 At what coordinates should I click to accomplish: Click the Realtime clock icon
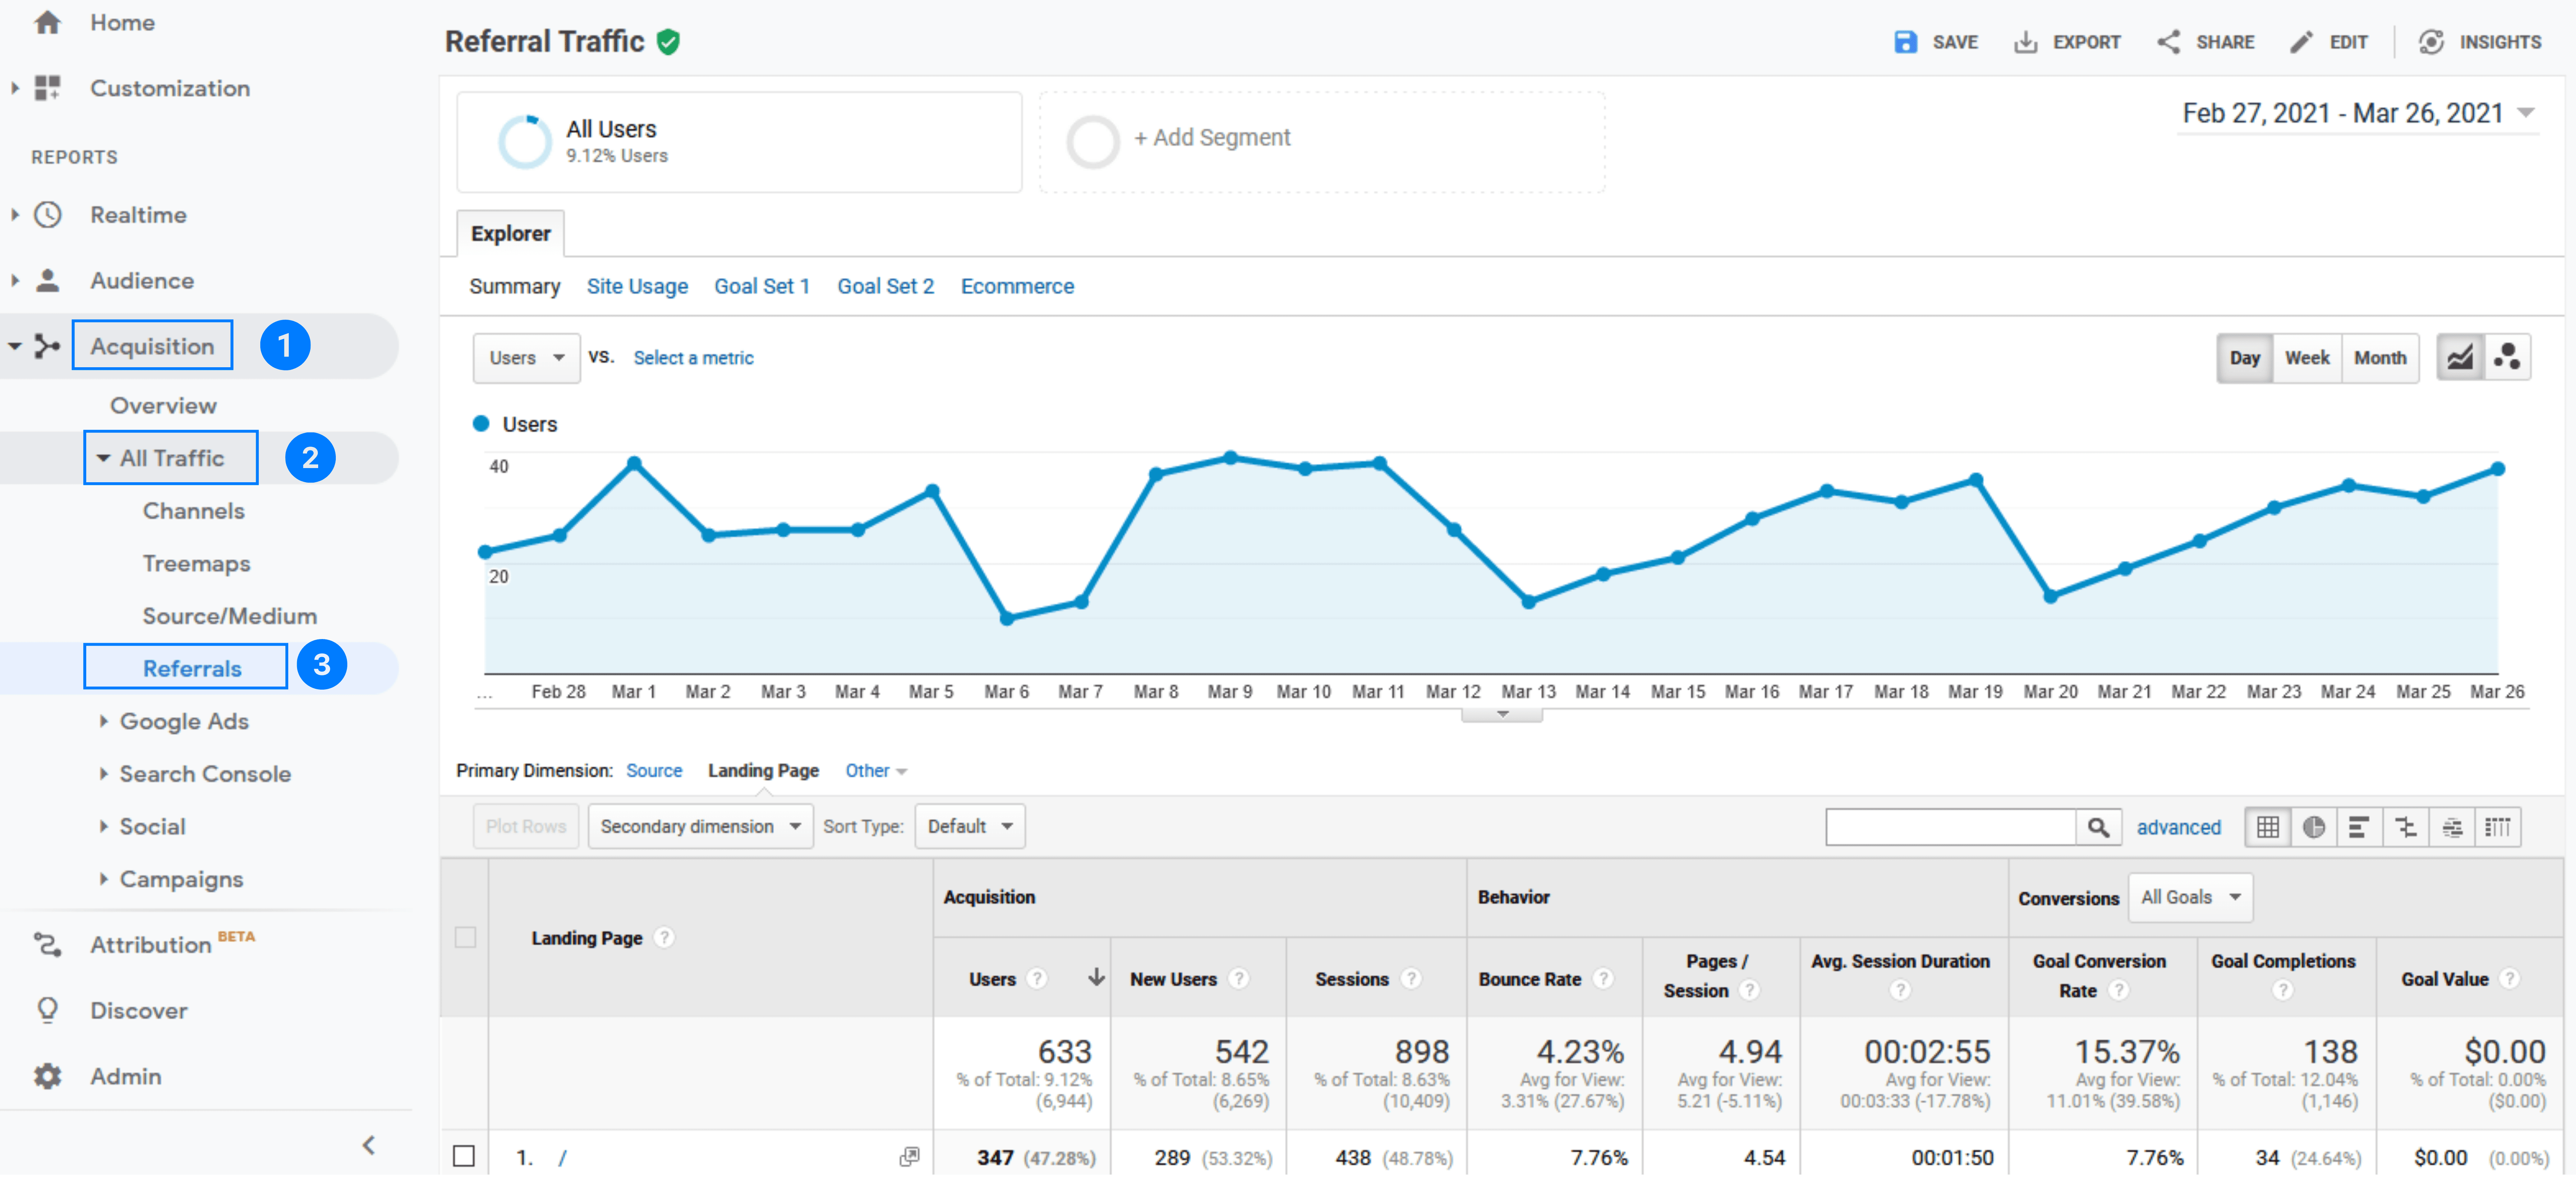[x=47, y=215]
